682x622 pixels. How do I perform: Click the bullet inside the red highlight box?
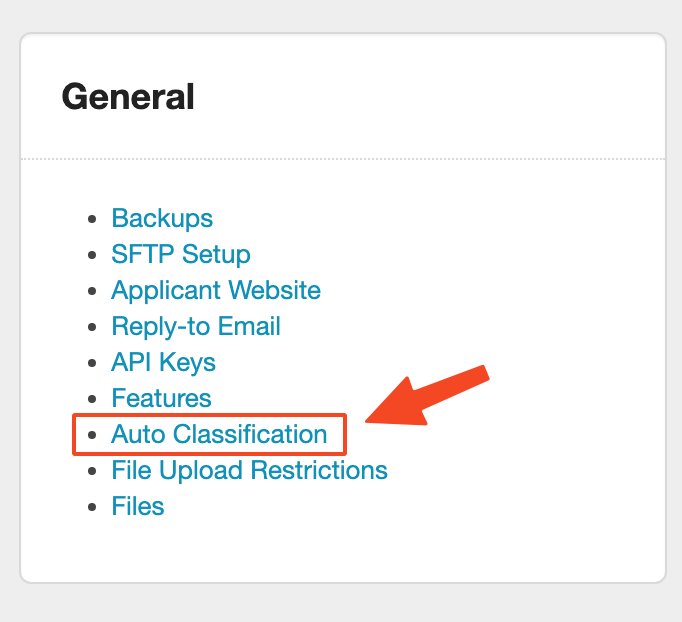tap(94, 435)
